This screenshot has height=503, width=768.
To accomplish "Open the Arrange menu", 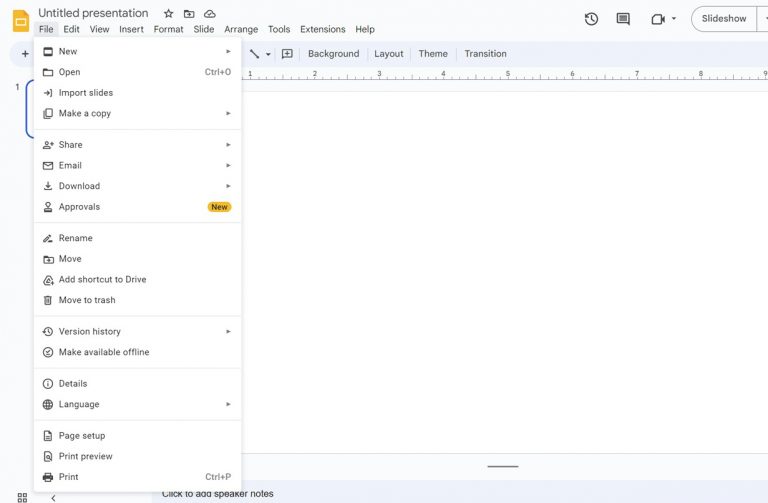I will coord(241,29).
